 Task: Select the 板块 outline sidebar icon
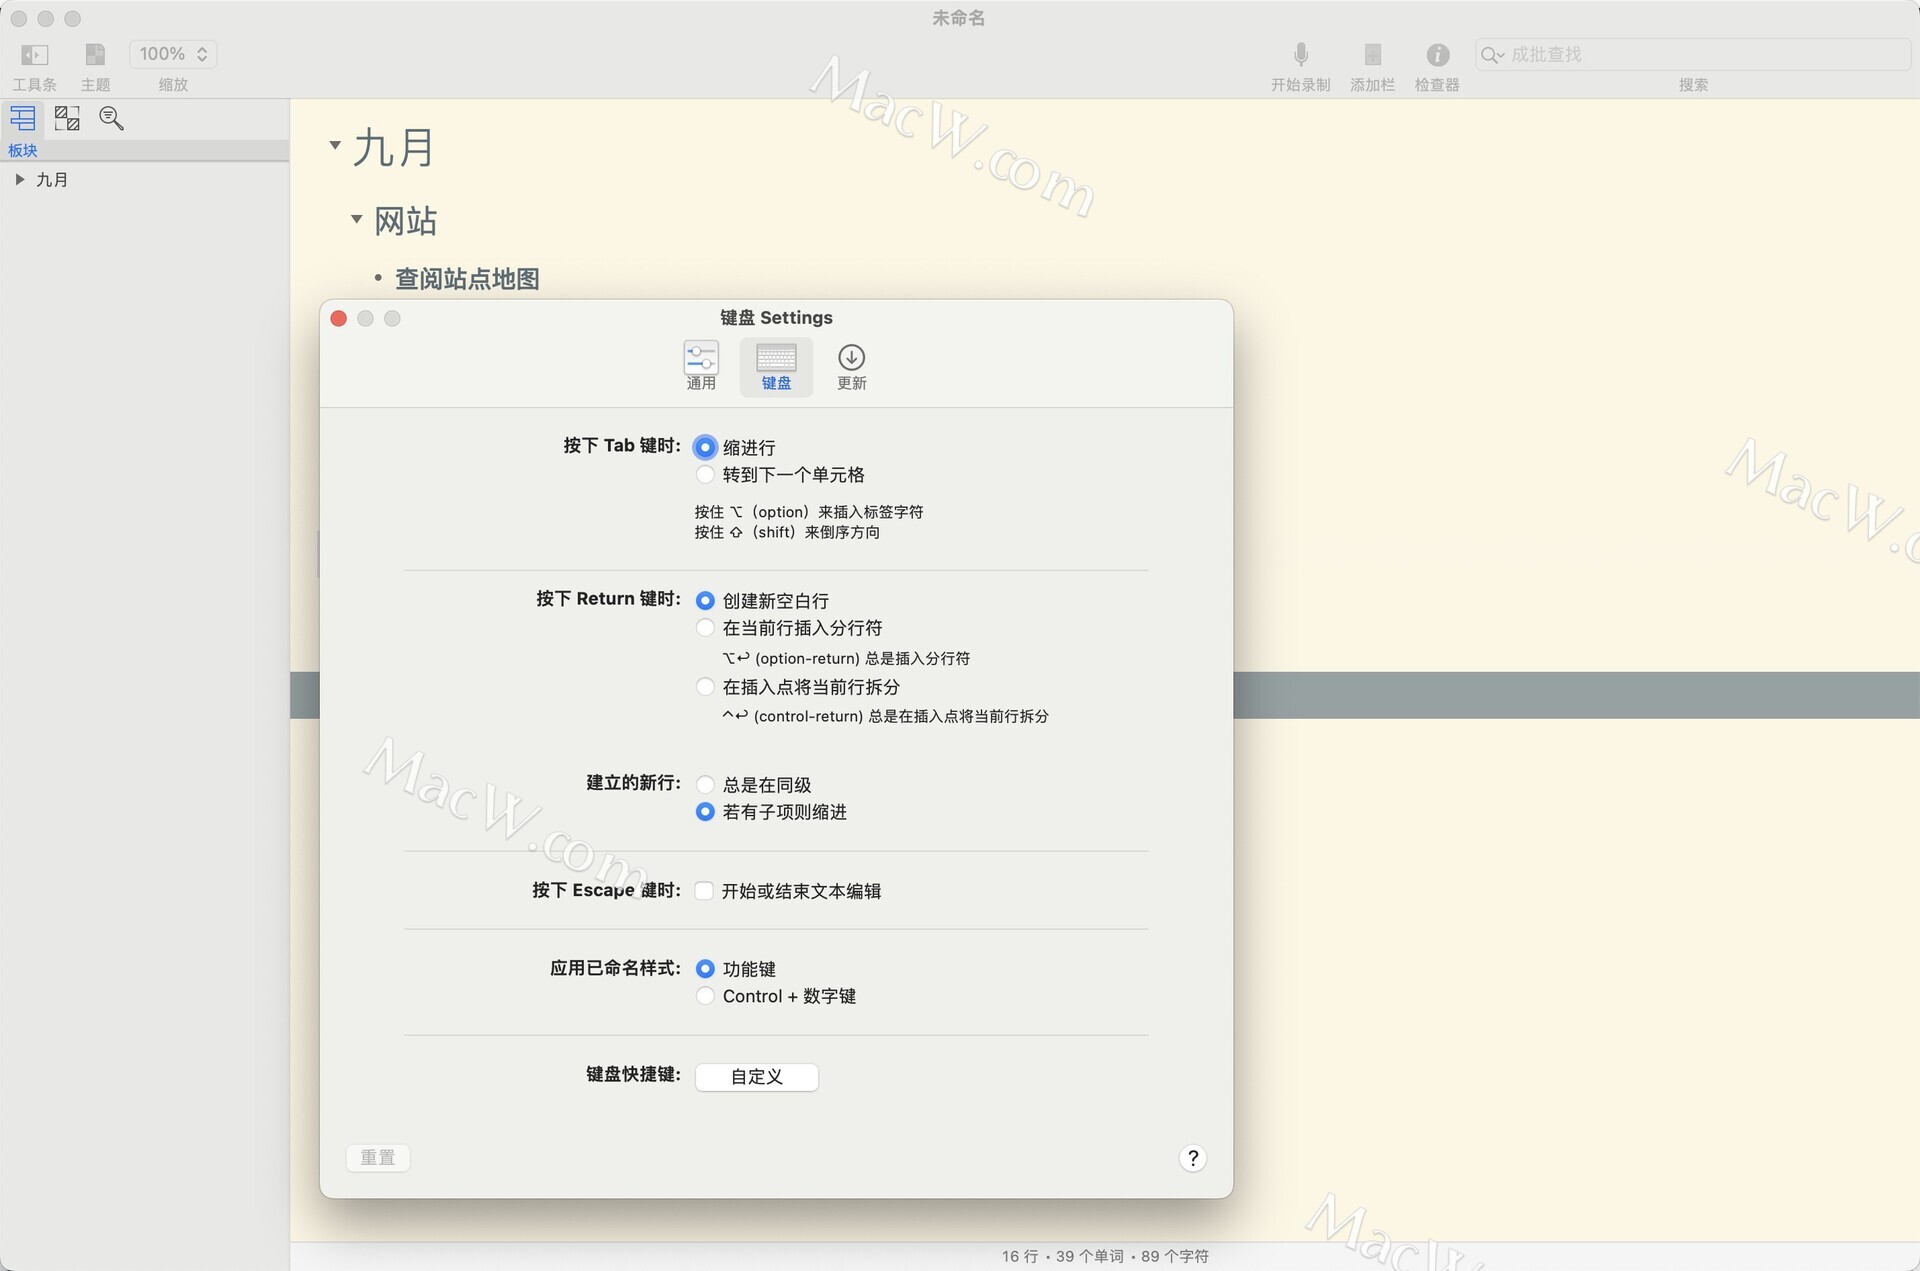[x=22, y=118]
